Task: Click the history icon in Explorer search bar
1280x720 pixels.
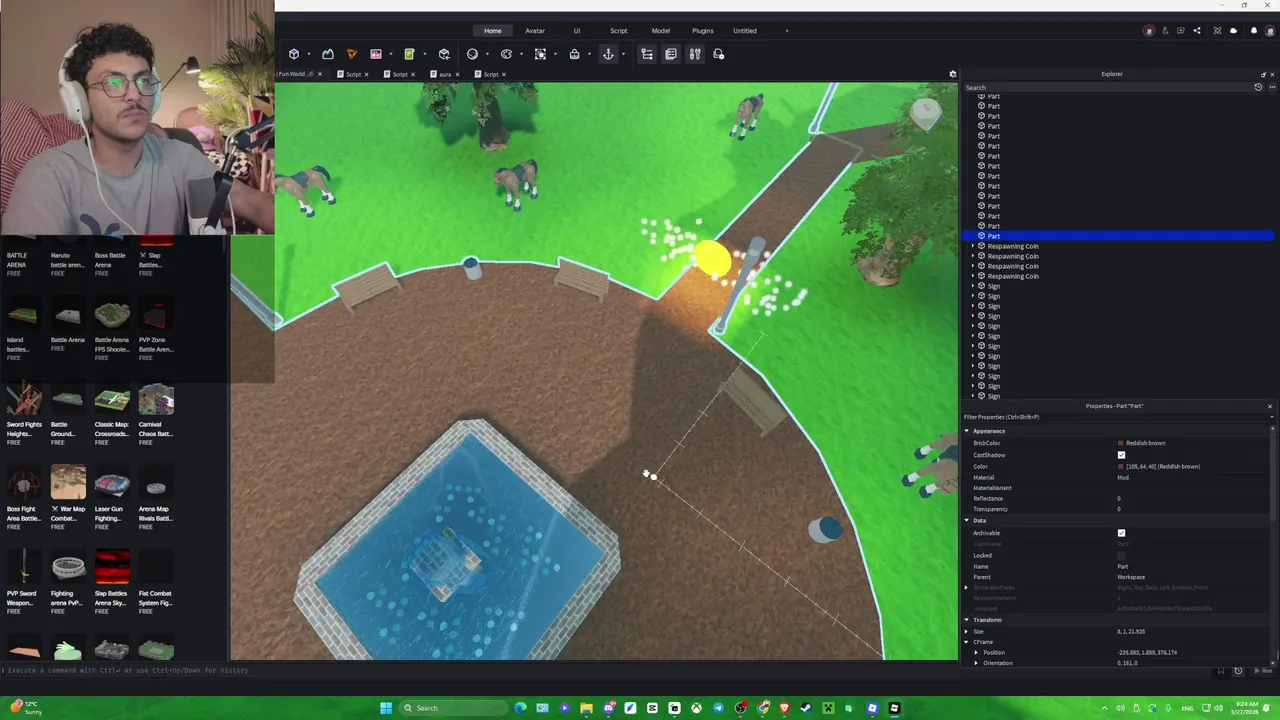Action: point(1258,87)
